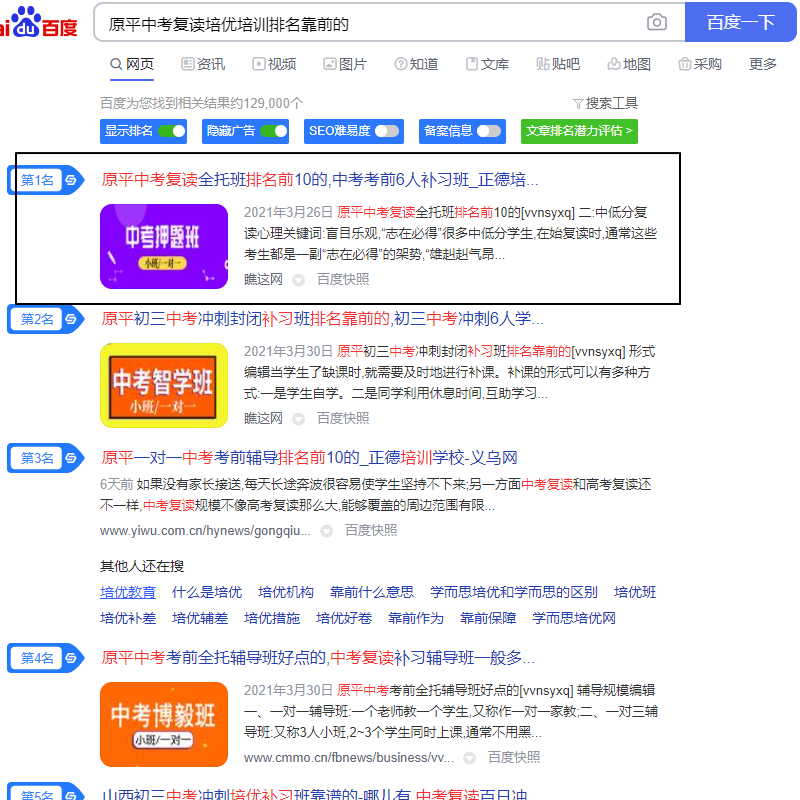Click the 瞧这网 source of result 1
Image resolution: width=800 pixels, height=800 pixels.
click(263, 280)
